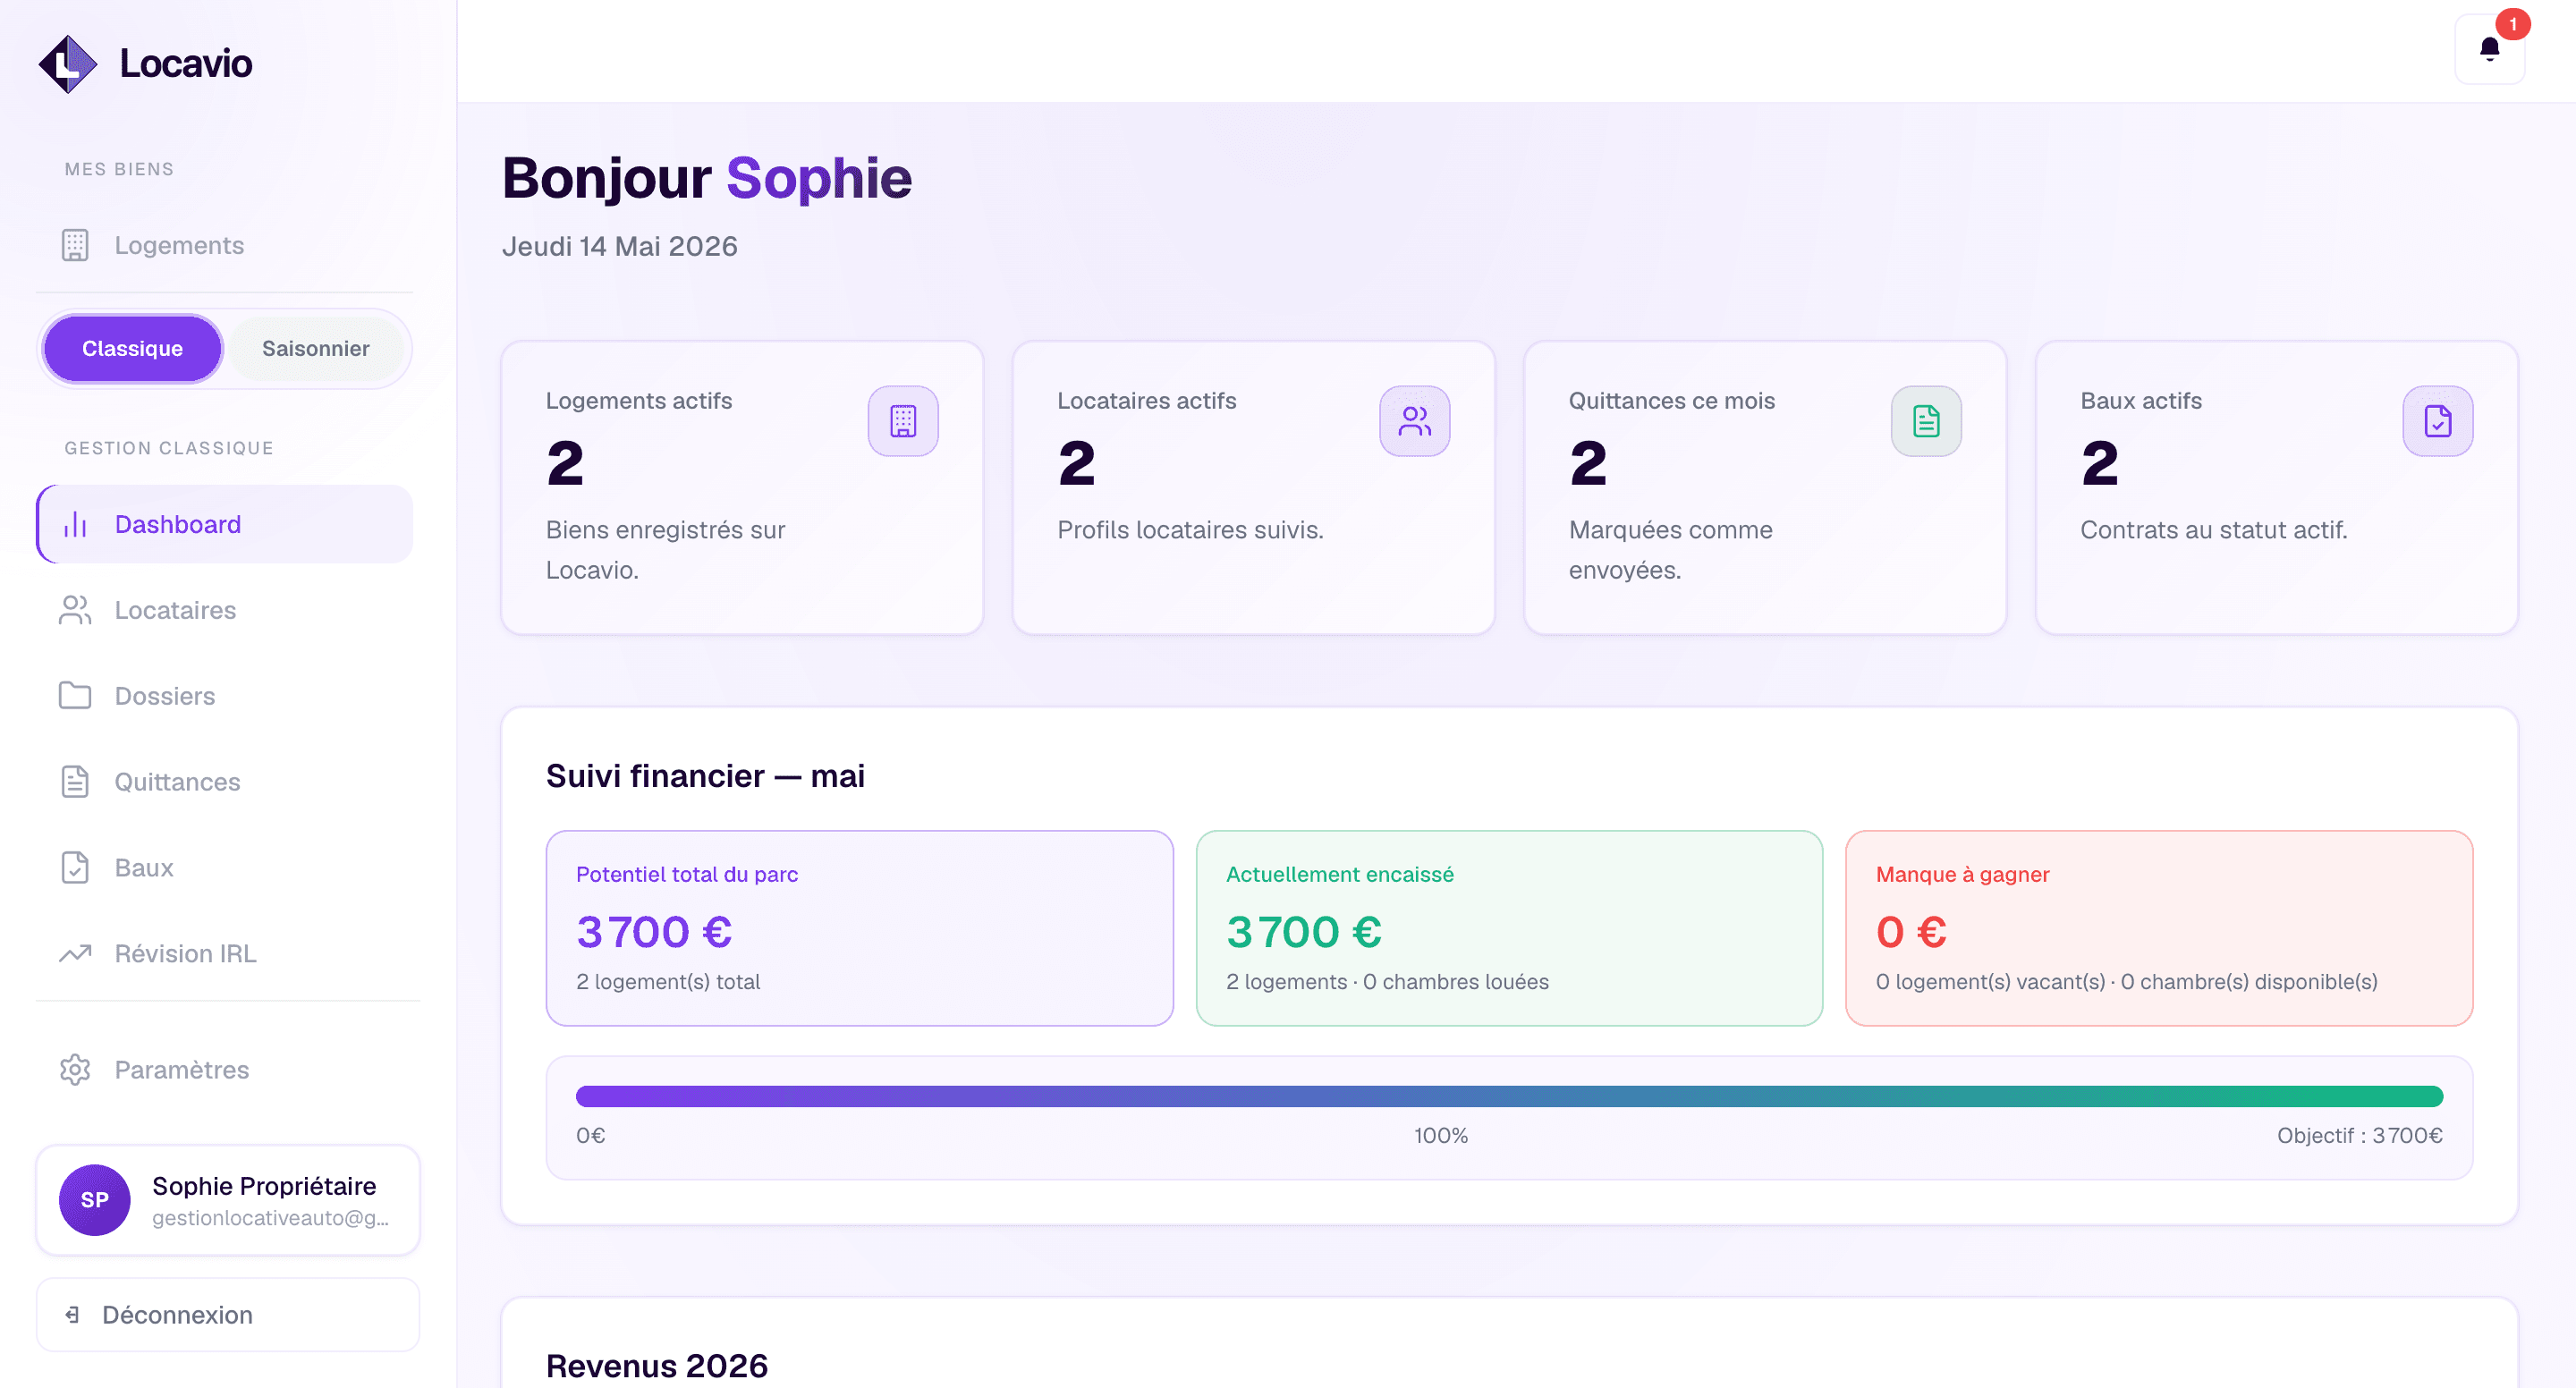The height and width of the screenshot is (1388, 2576).
Task: Click the Locavio brand name
Action: pos(186,64)
